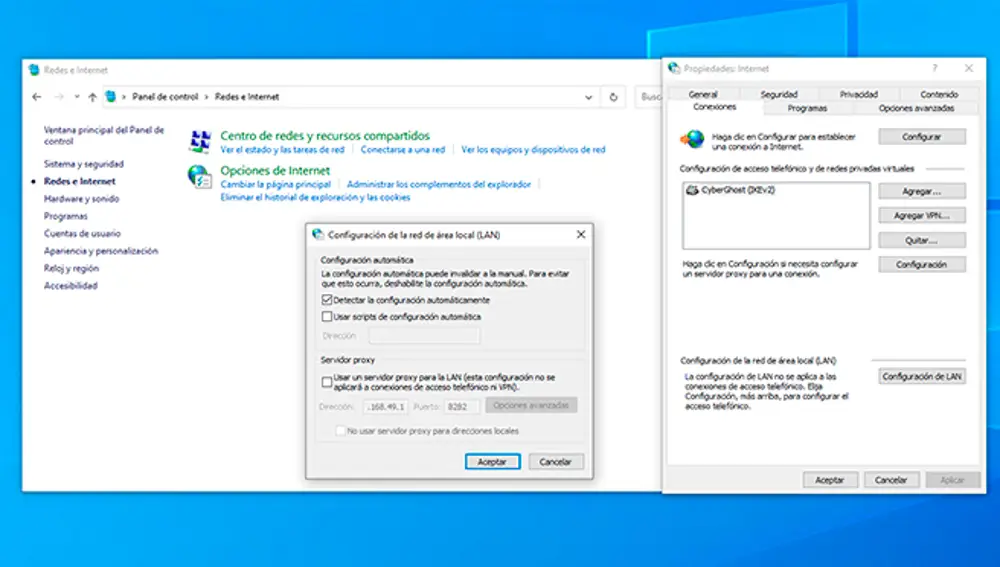Screen dimensions: 1000x567
Task: Click the help question mark in Internet Properties
Action: click(935, 68)
